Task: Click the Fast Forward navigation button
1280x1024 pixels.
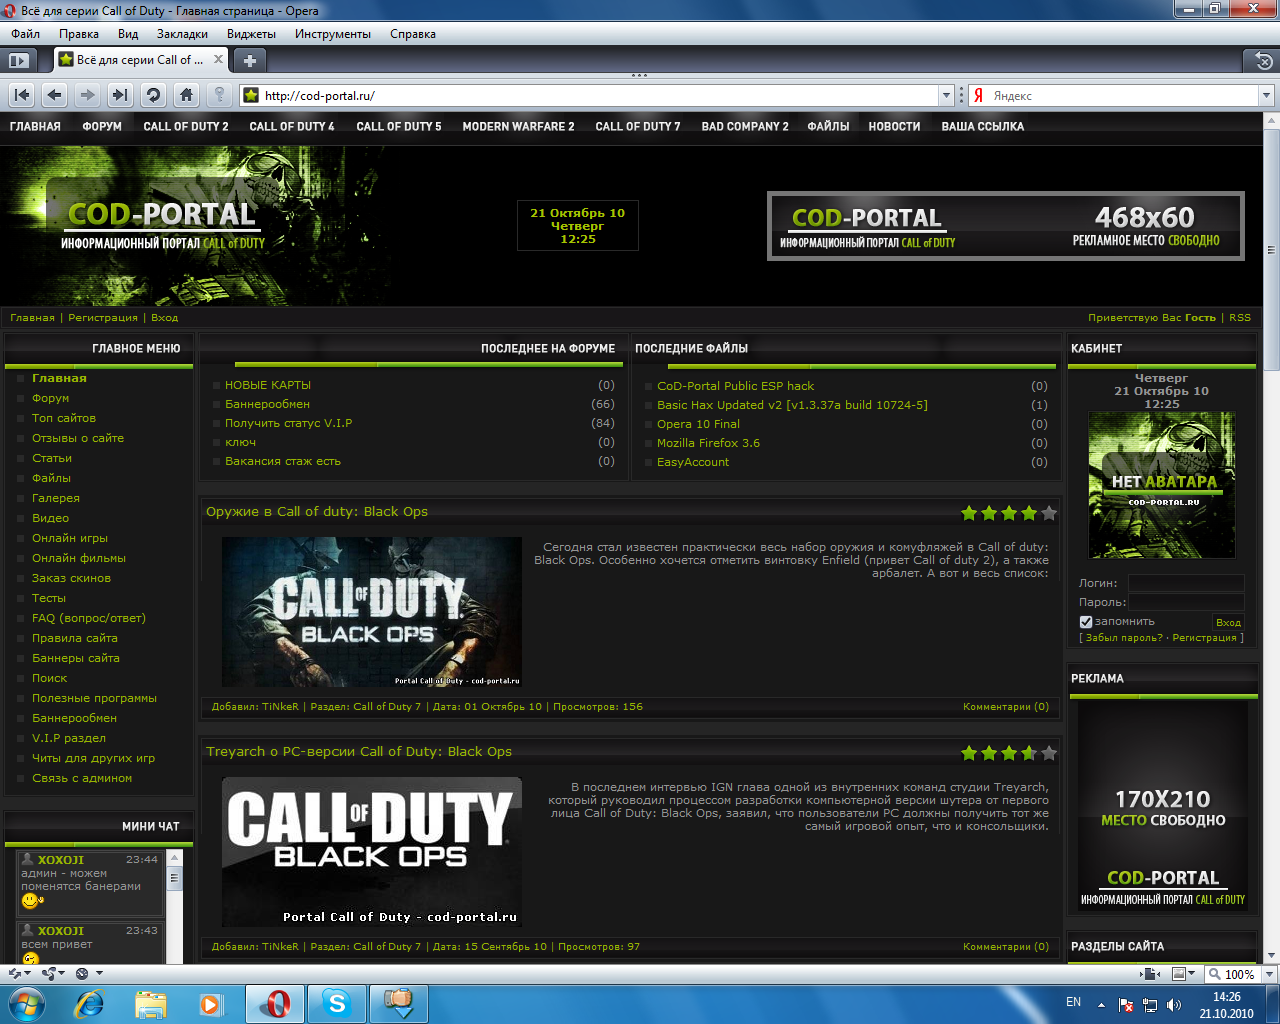Action: [x=120, y=95]
